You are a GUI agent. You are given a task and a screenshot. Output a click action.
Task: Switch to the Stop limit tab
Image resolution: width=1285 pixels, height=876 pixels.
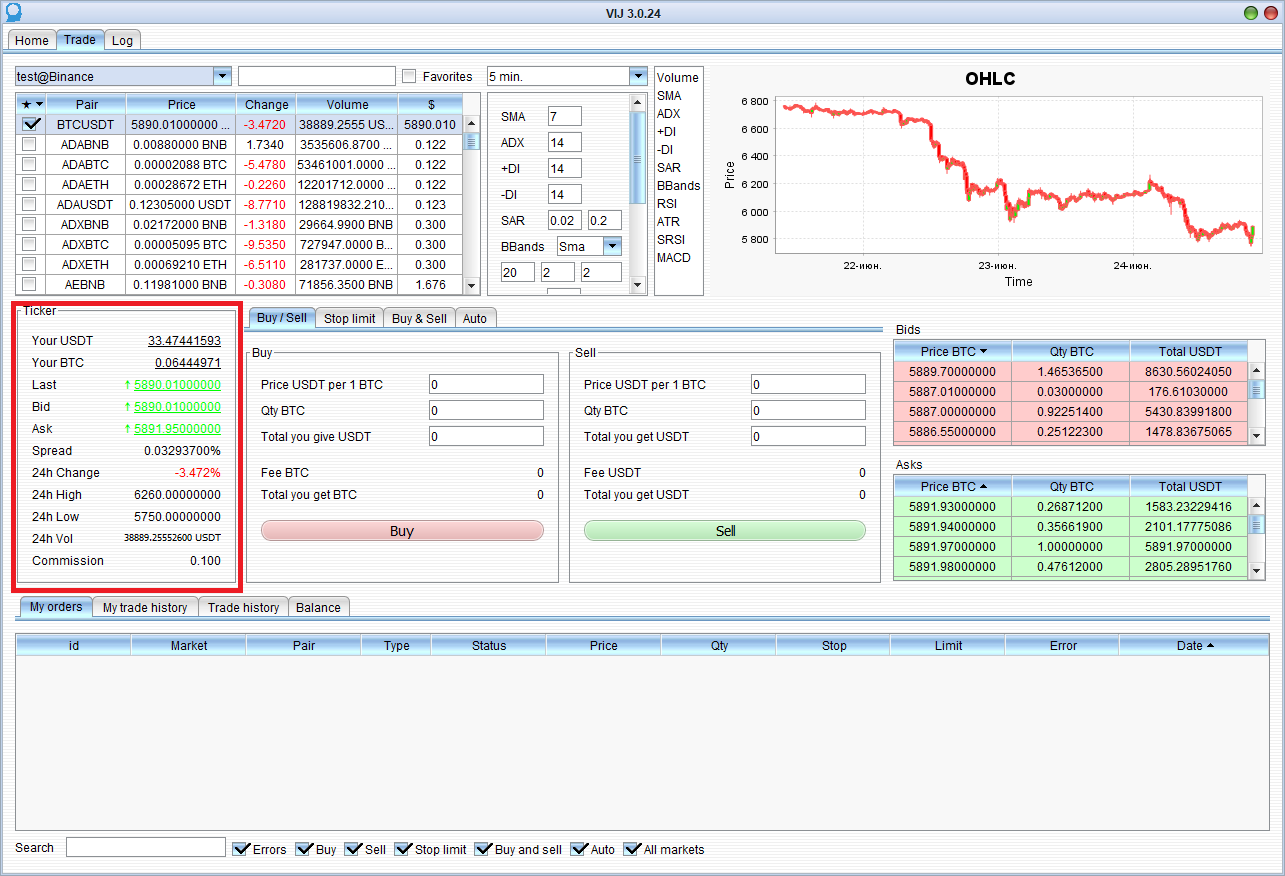(x=349, y=318)
